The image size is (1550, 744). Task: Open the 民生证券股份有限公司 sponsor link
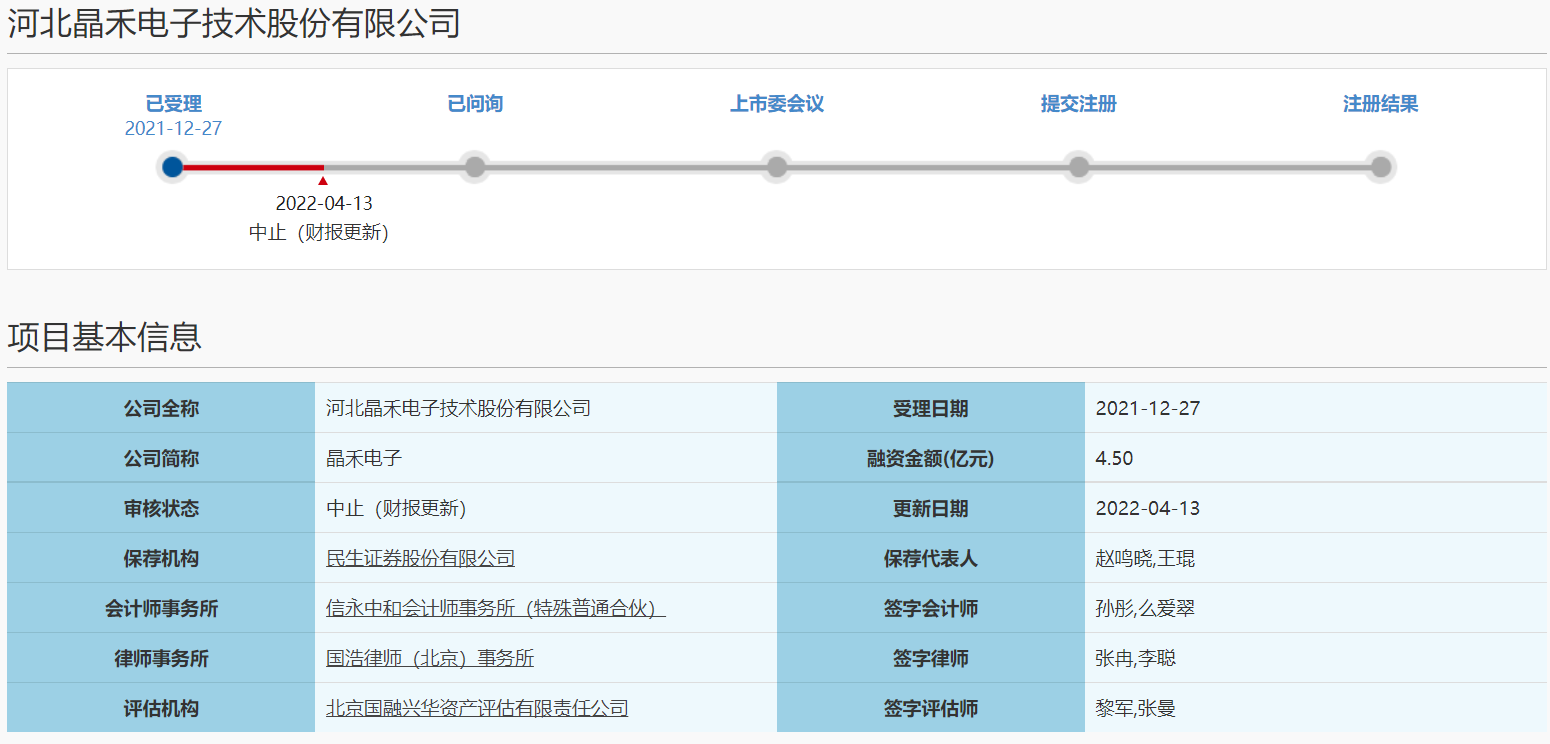(x=421, y=558)
